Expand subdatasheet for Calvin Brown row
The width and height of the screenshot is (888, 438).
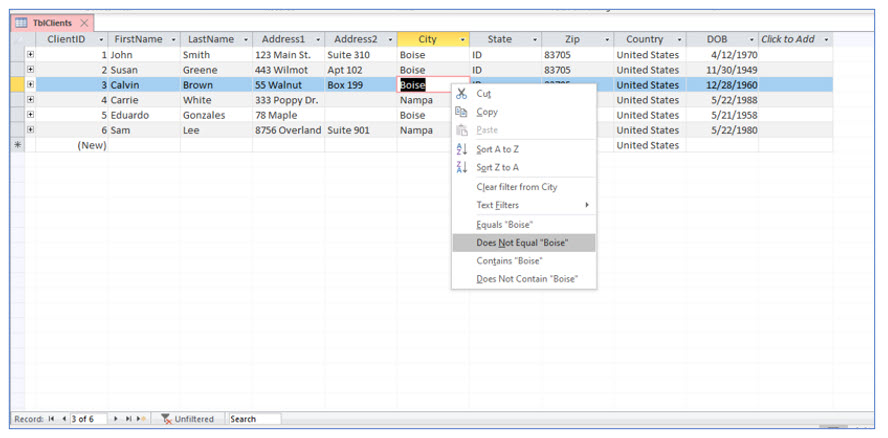(31, 84)
